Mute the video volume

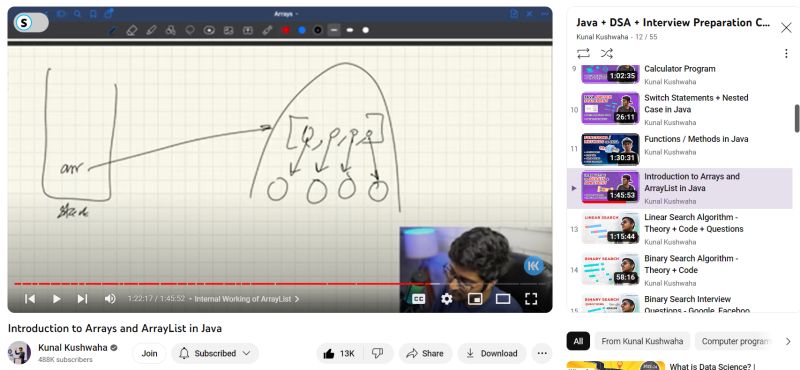110,299
